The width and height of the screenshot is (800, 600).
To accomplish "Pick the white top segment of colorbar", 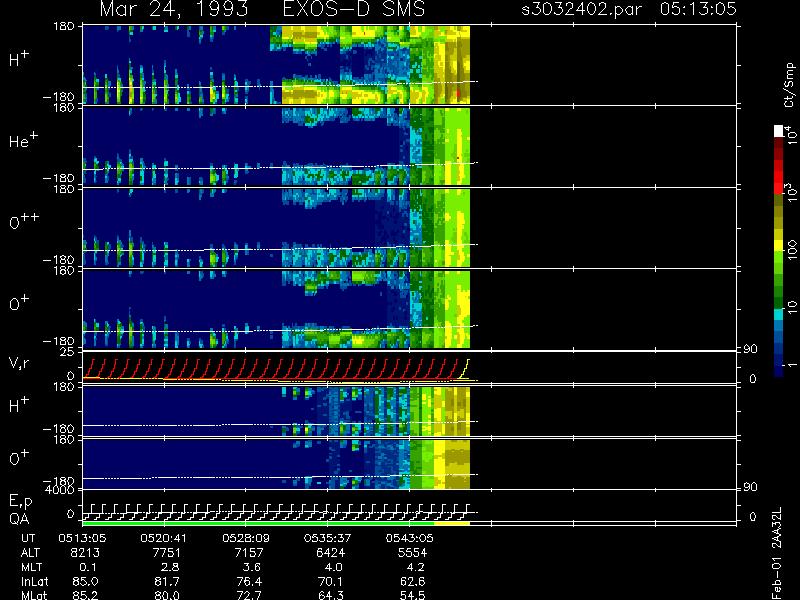I will pyautogui.click(x=779, y=131).
